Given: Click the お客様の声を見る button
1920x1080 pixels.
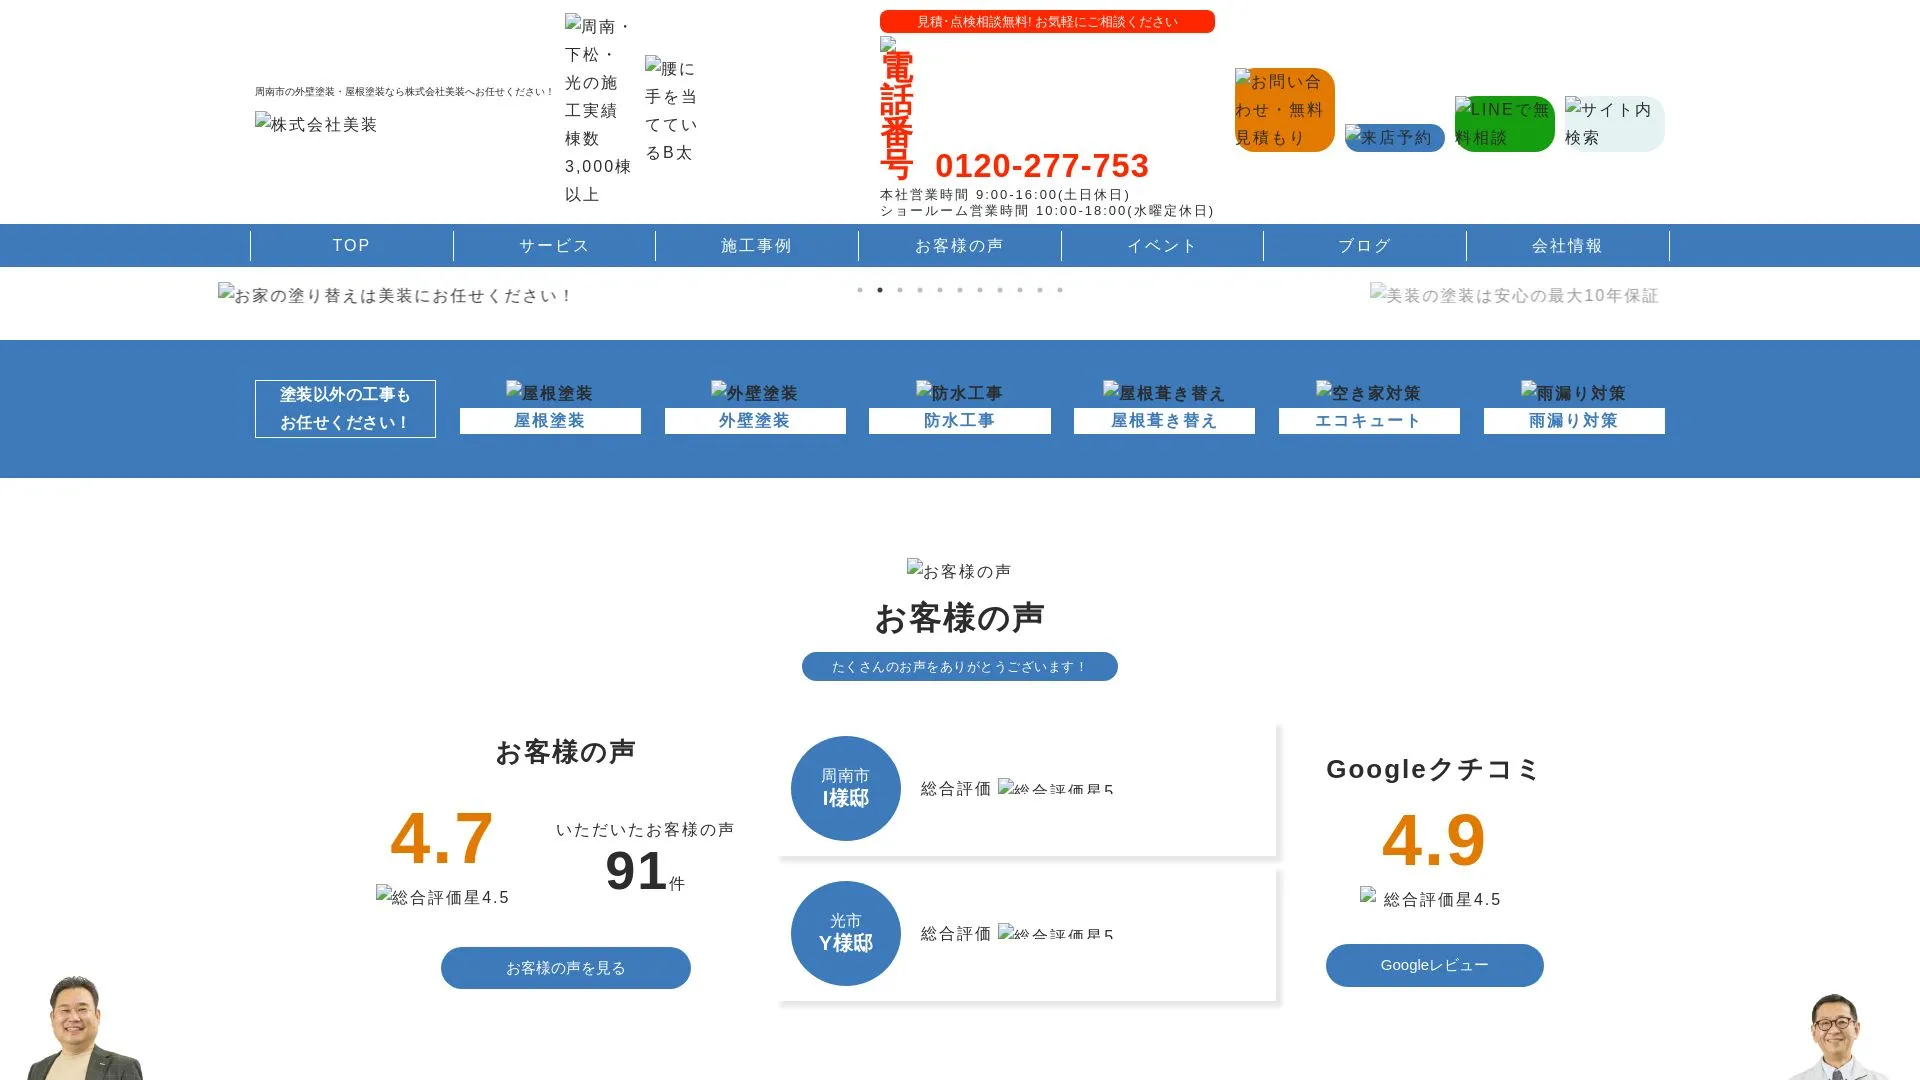Looking at the screenshot, I should click(x=566, y=968).
